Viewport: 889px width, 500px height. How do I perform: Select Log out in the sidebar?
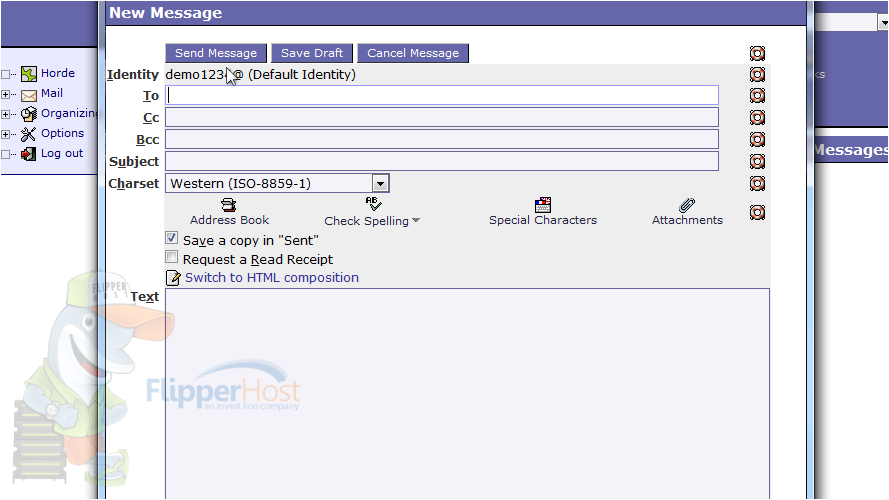pos(62,153)
